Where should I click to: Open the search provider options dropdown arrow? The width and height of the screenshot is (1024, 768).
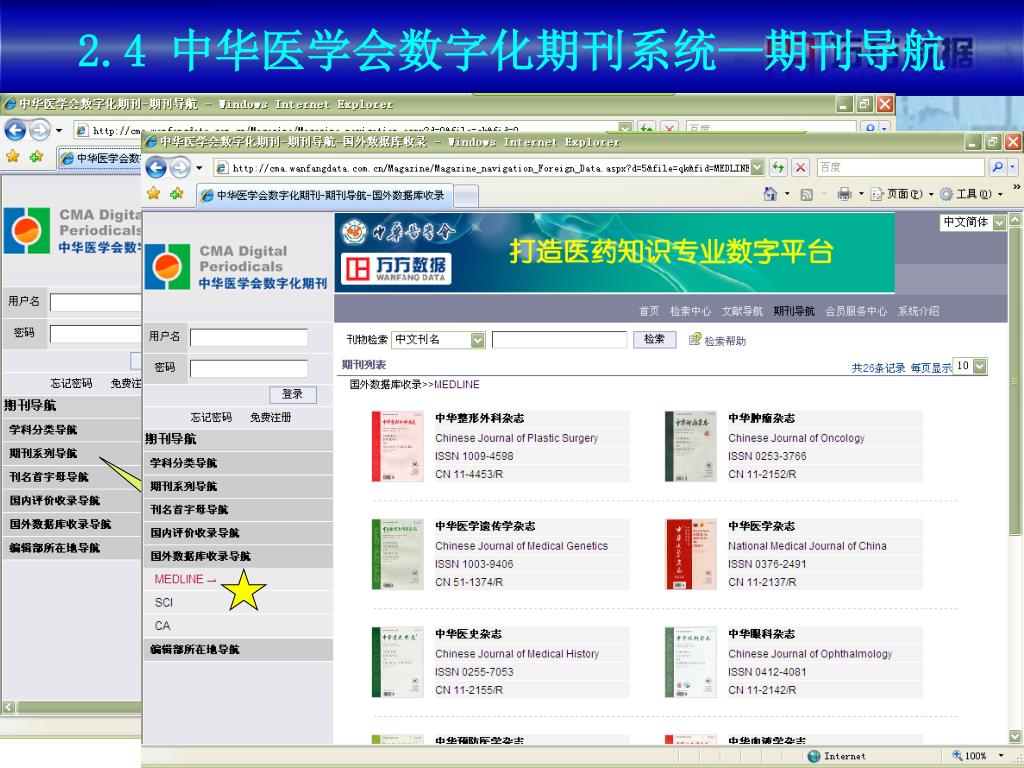pyautogui.click(x=1012, y=168)
